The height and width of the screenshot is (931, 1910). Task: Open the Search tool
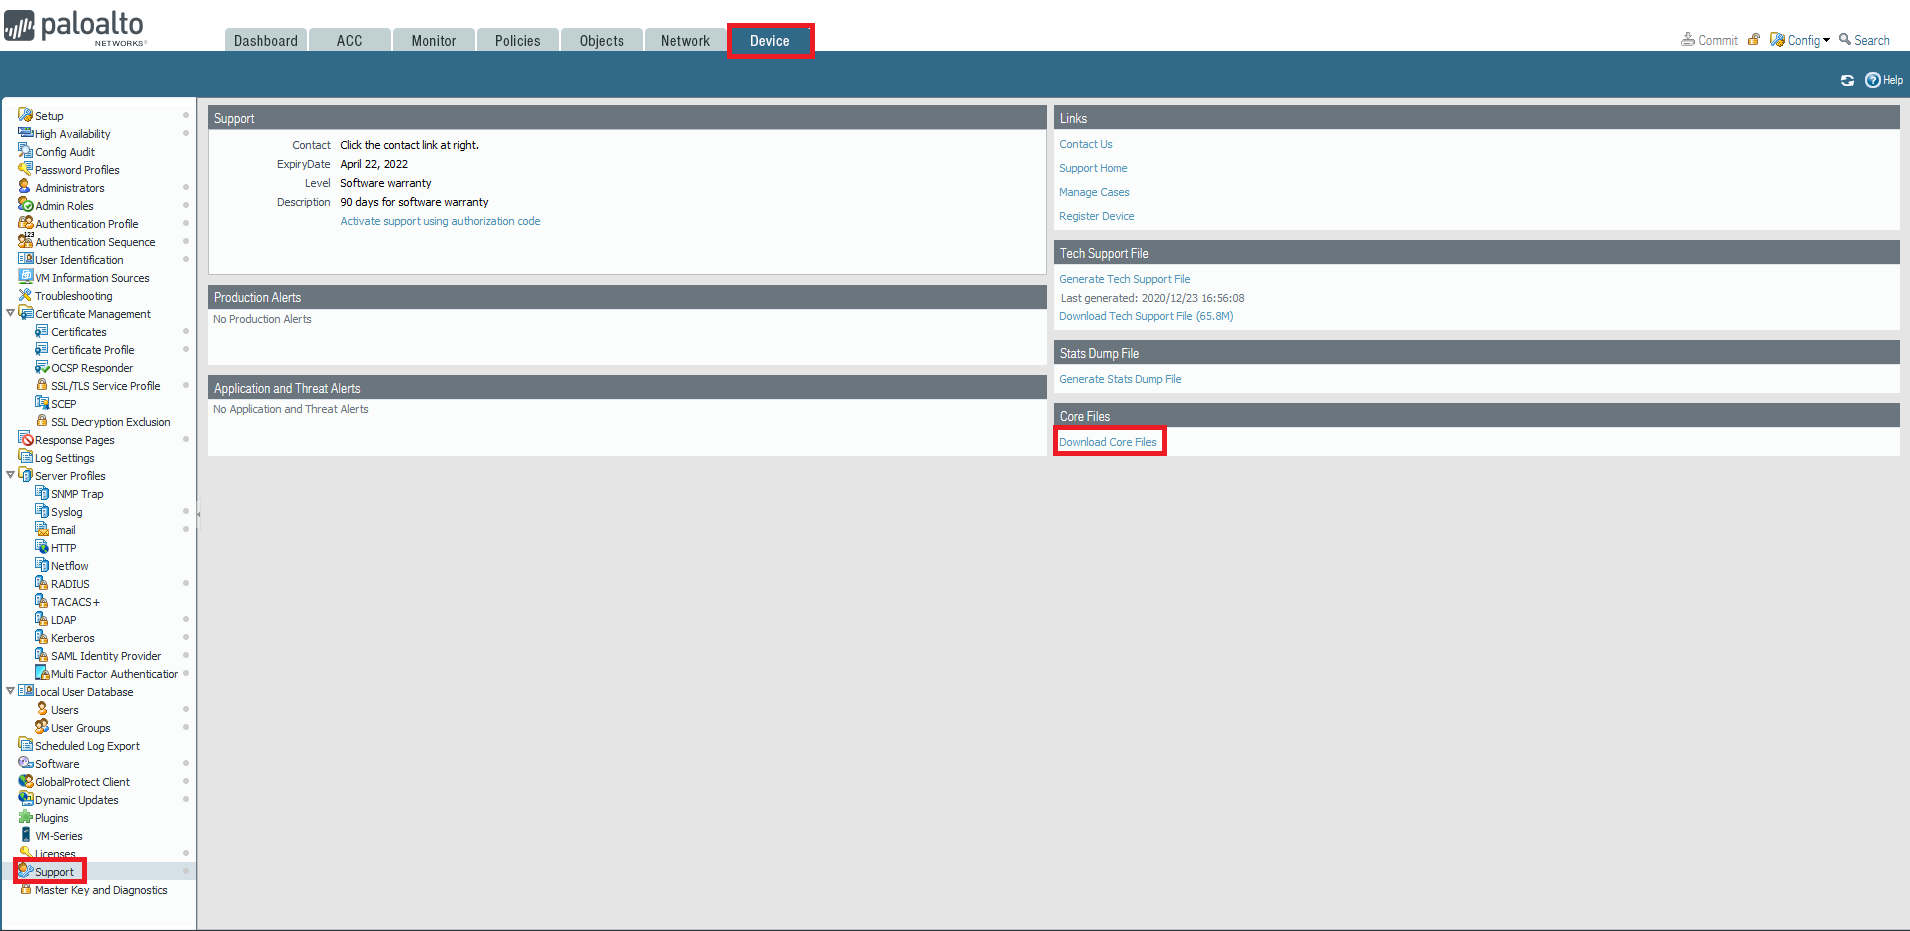click(1864, 40)
